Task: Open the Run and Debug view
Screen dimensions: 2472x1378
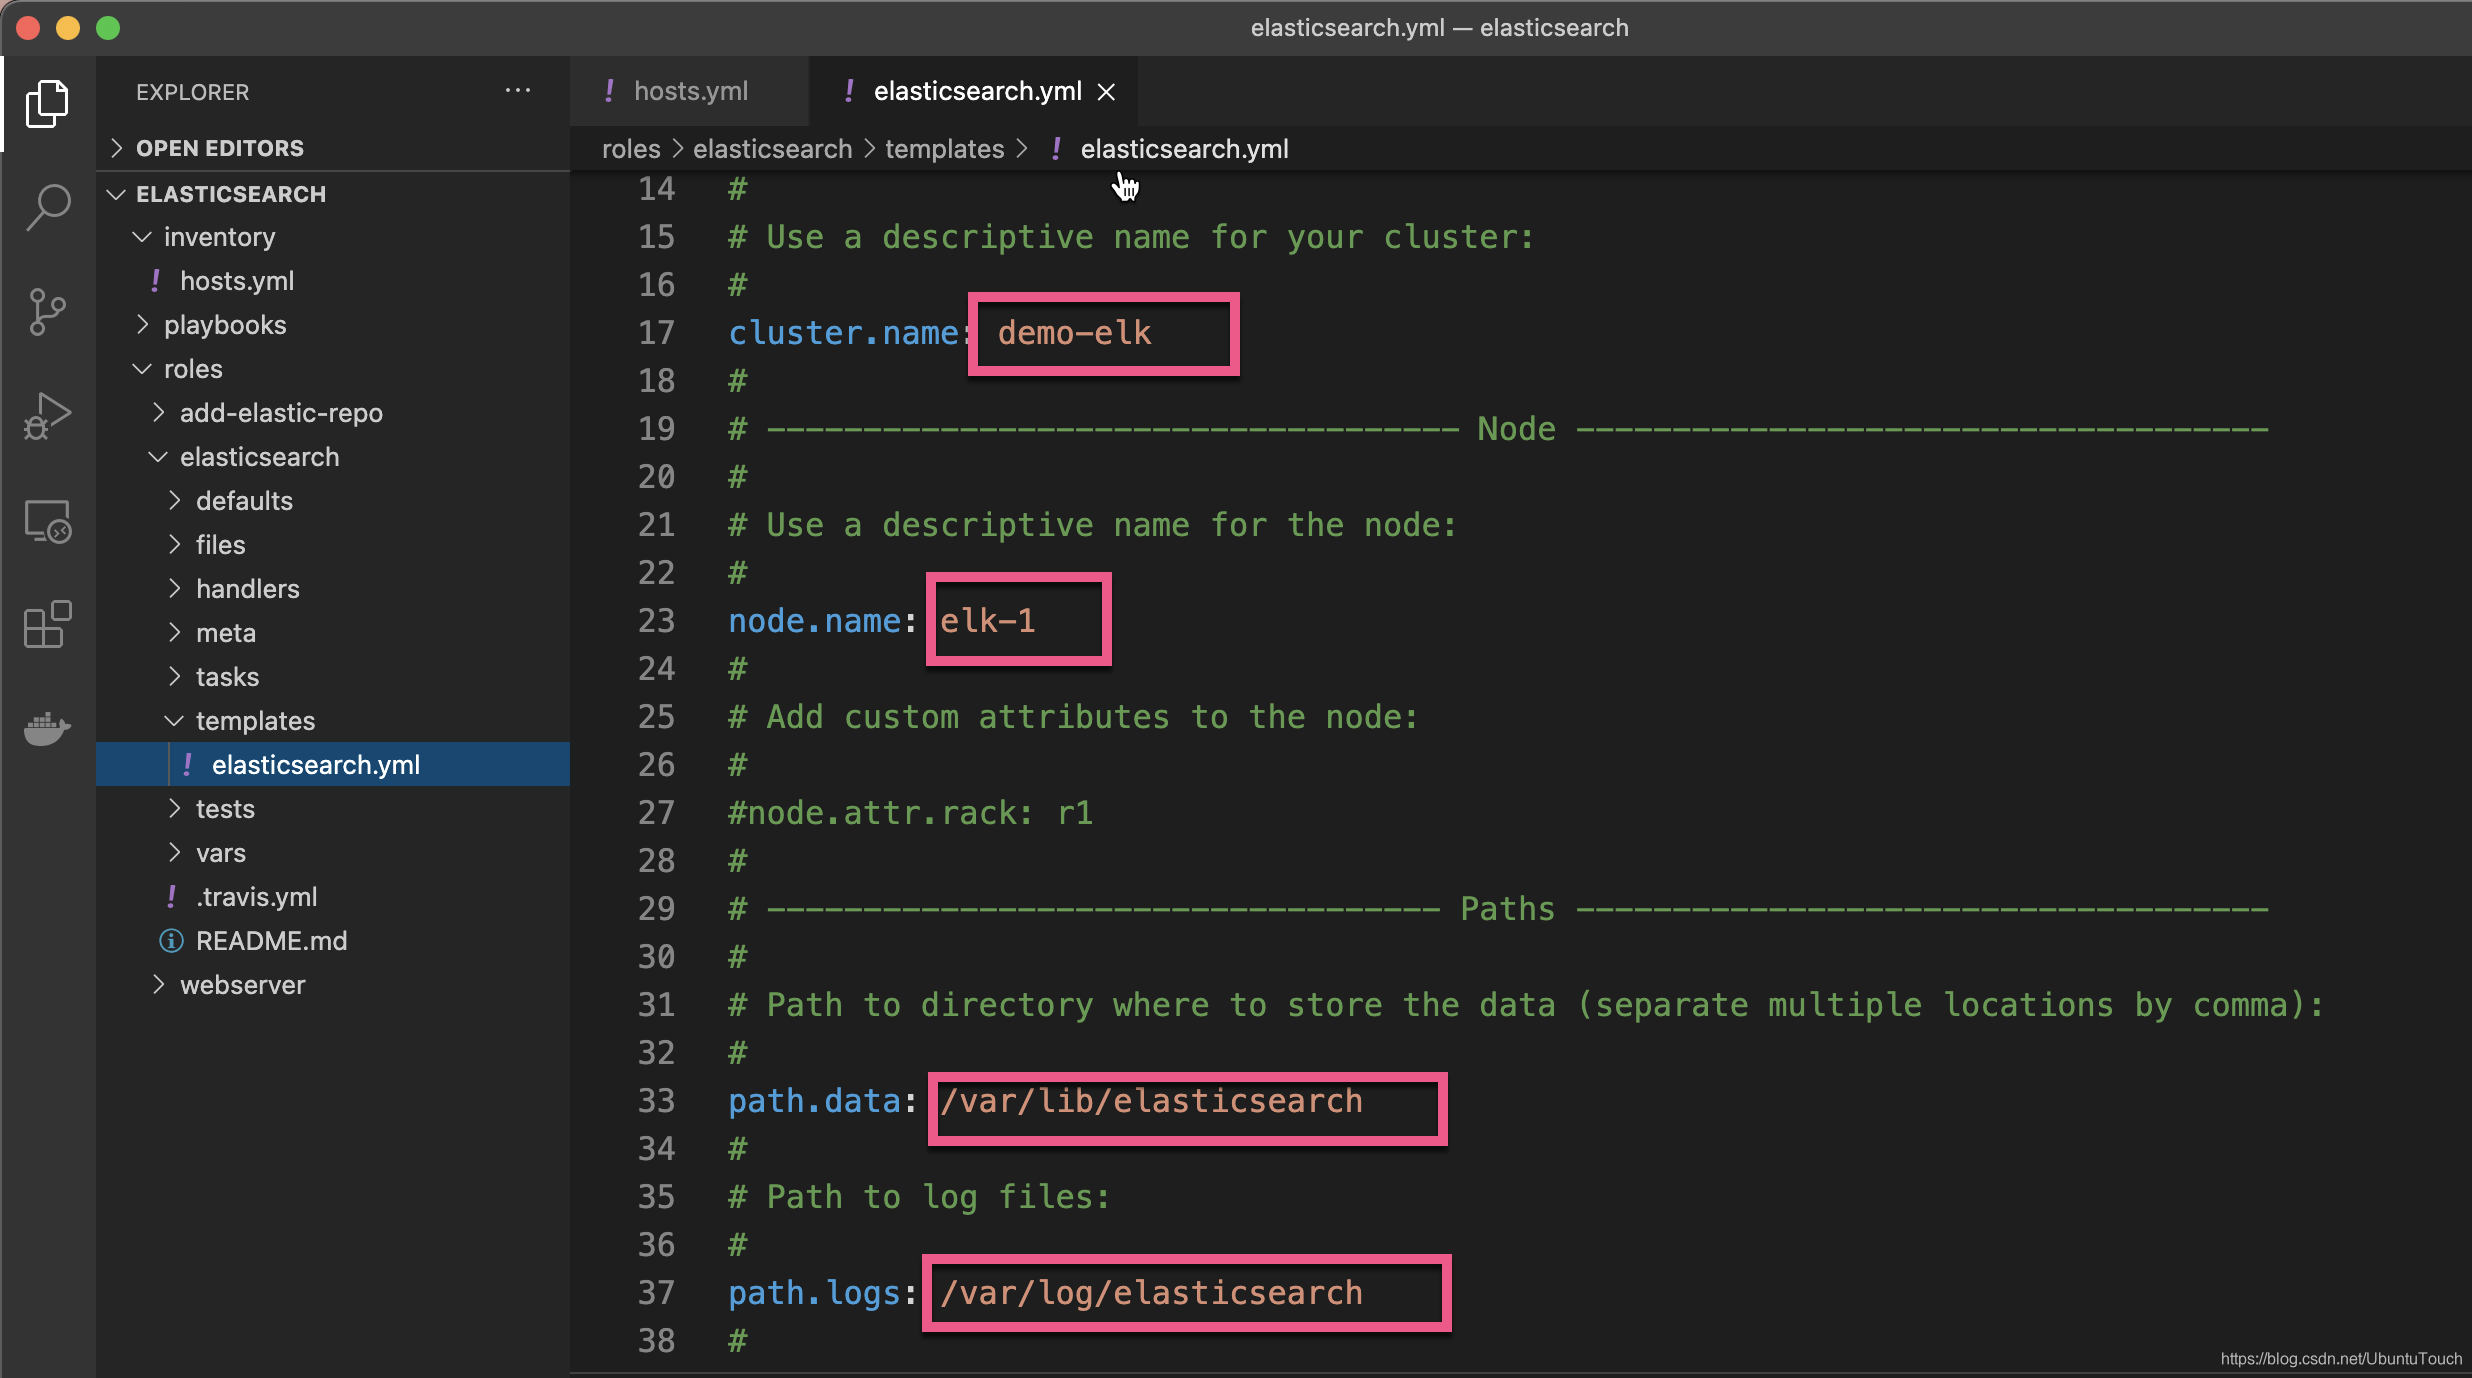Action: [x=47, y=416]
